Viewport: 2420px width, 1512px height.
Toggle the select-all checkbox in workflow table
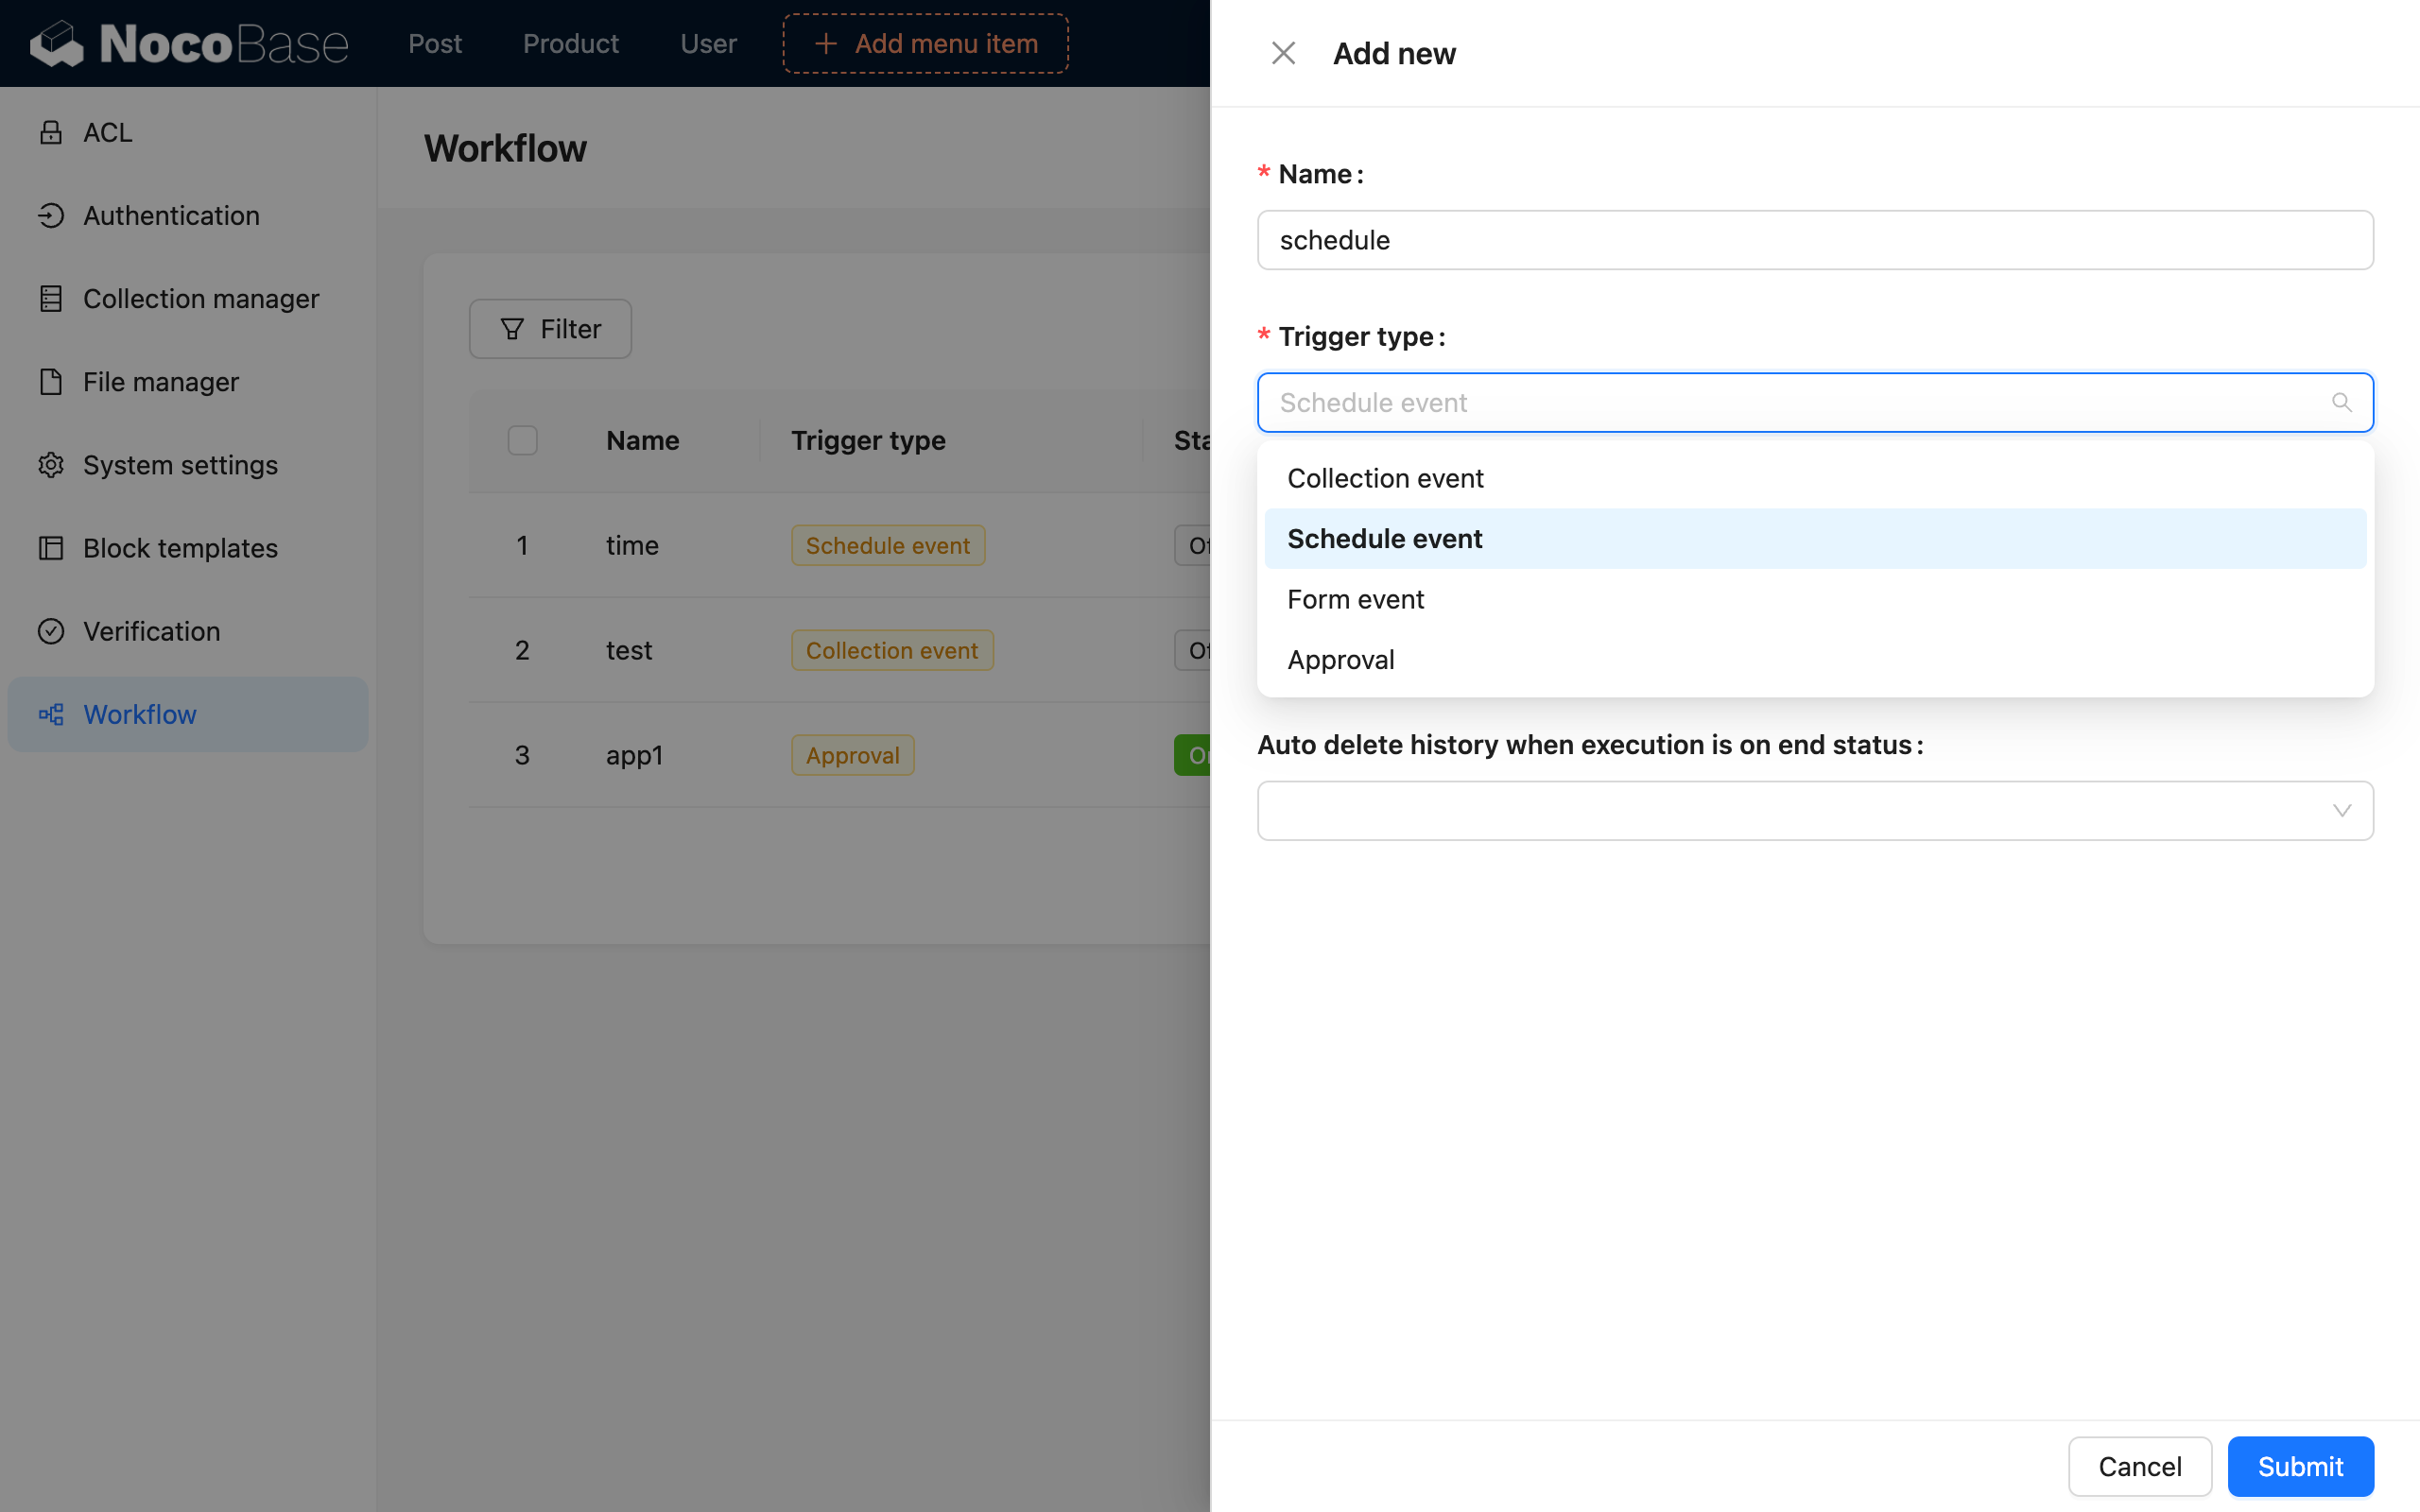tap(522, 440)
